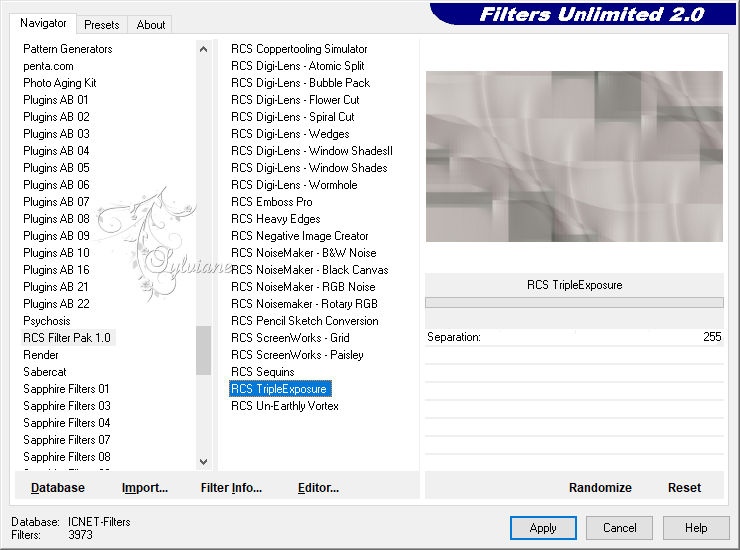Choose RCS ScreenWorks - Paisley filter
The width and height of the screenshot is (740, 550).
297,355
